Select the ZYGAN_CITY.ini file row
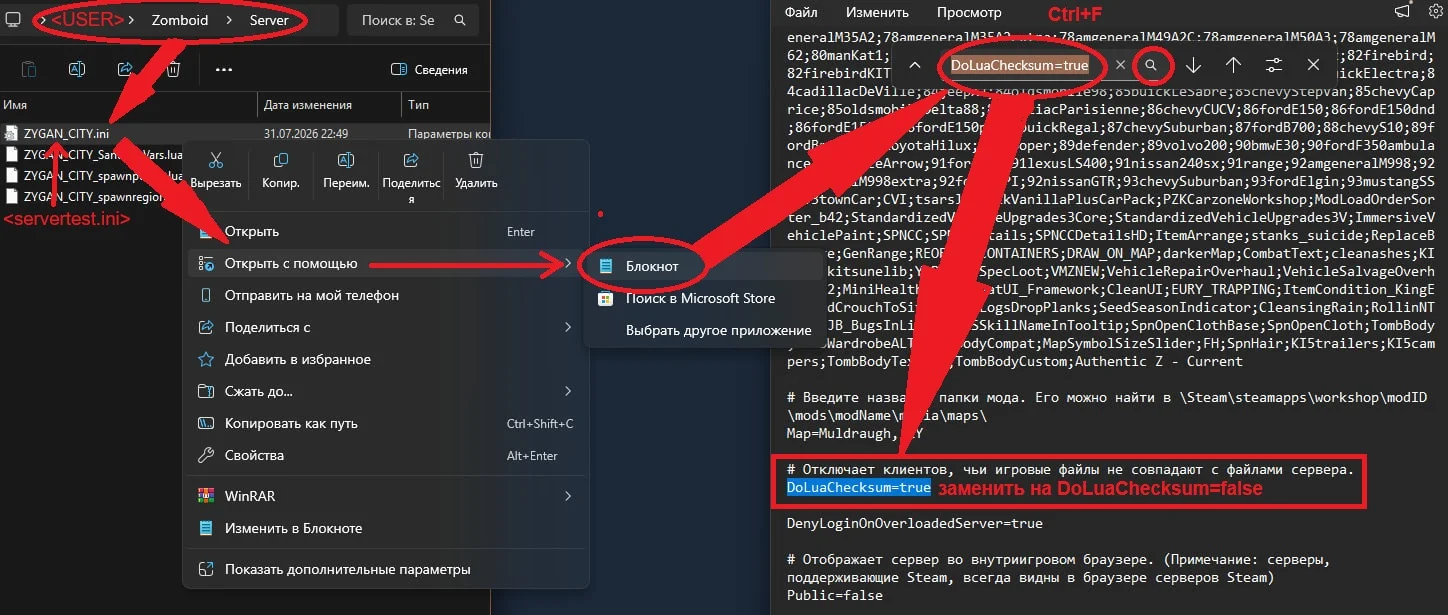Screen dimensions: 1448x615 pyautogui.click(x=245, y=133)
